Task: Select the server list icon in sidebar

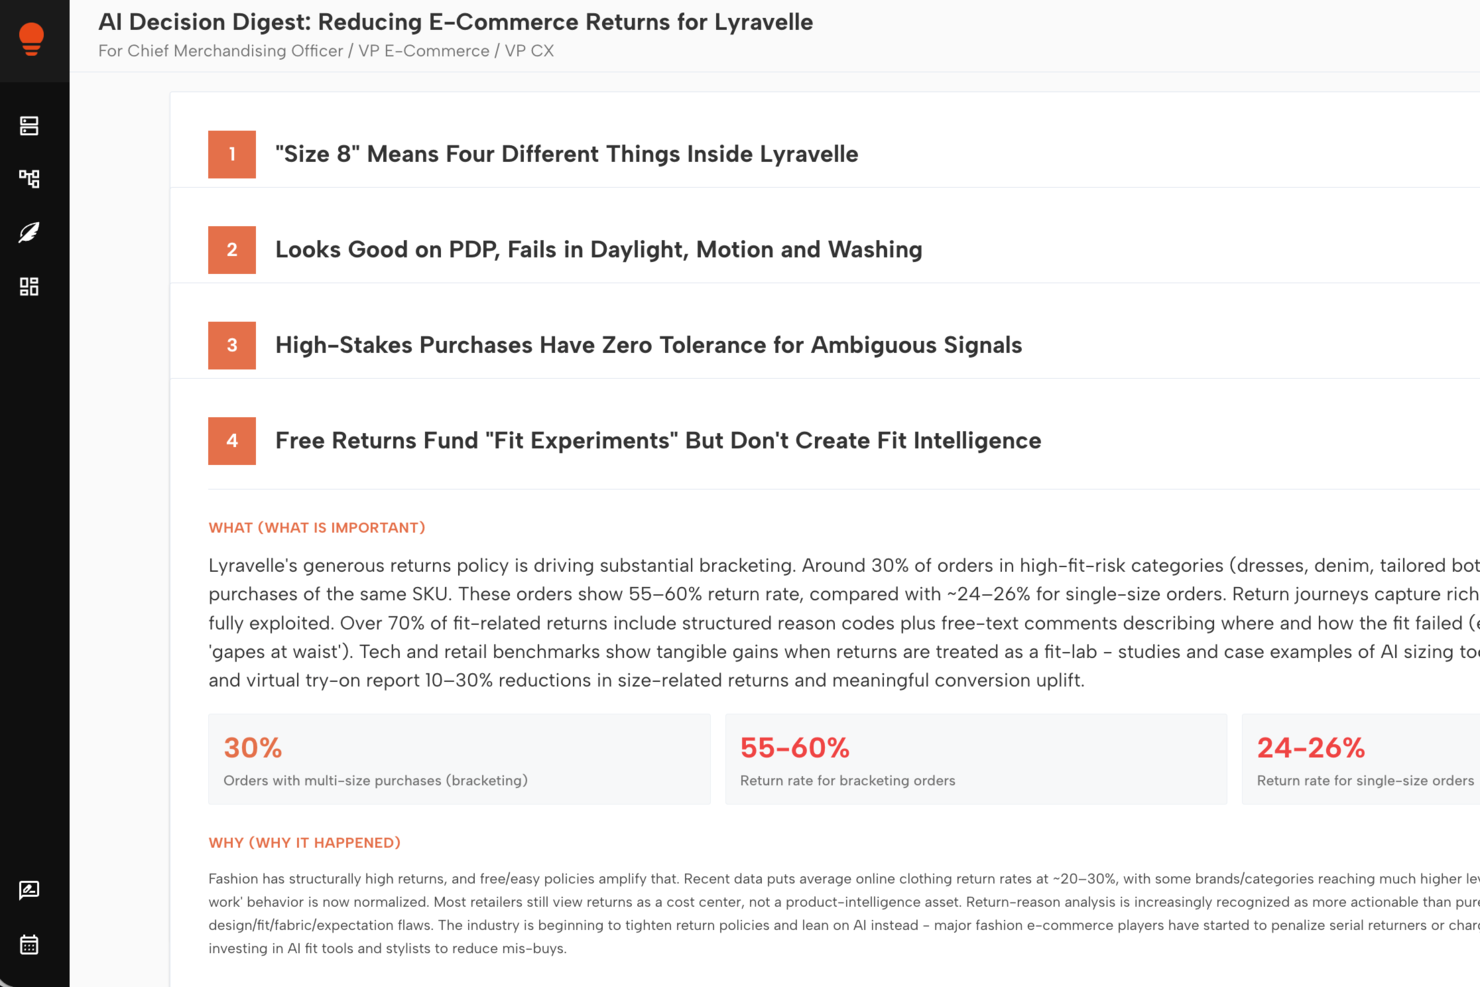Action: (29, 125)
